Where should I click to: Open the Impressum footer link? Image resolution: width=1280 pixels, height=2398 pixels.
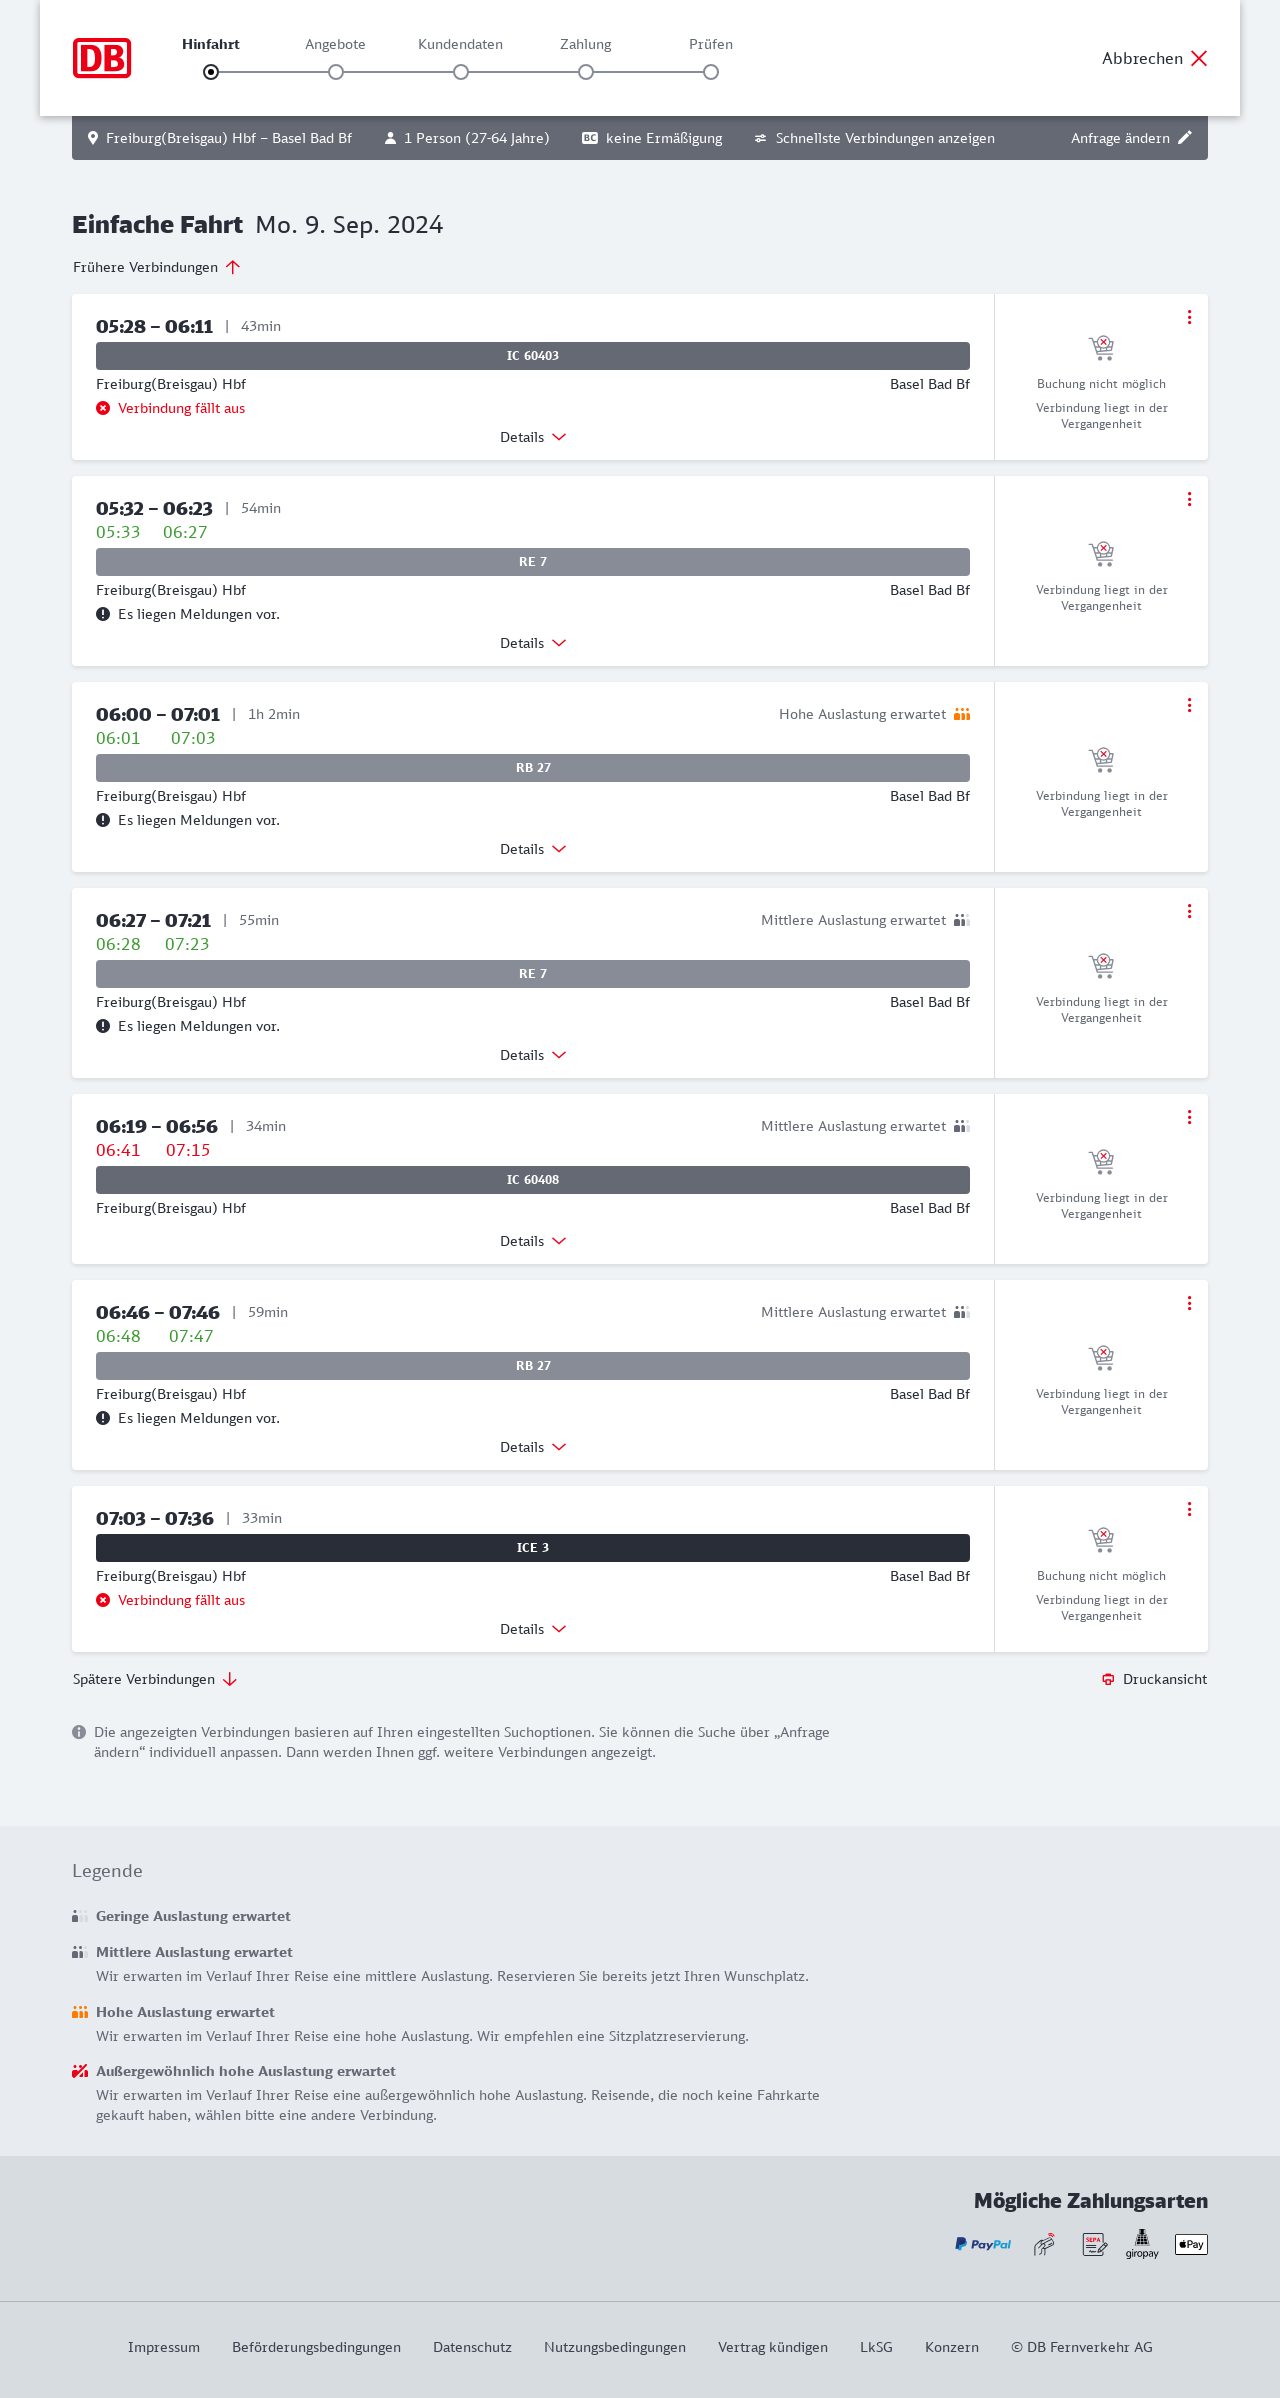pyautogui.click(x=164, y=2347)
